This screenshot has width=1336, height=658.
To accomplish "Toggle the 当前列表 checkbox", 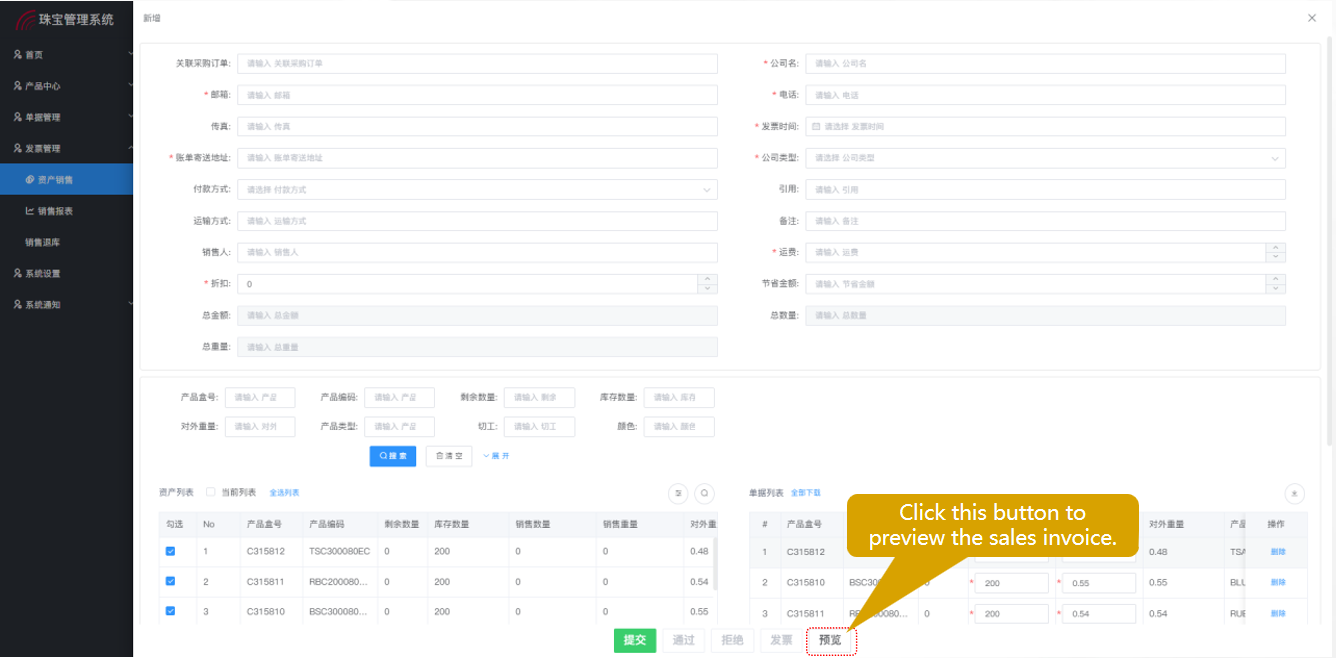I will (210, 492).
